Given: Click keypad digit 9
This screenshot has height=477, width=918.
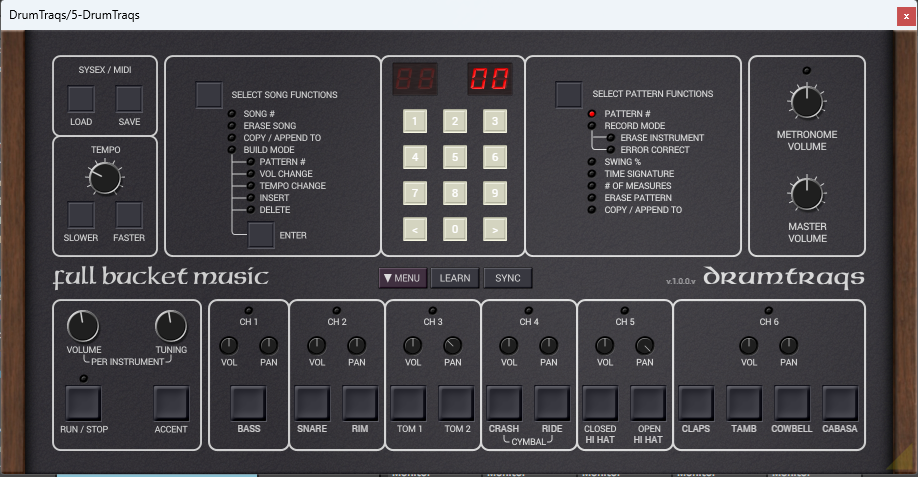Looking at the screenshot, I should pyautogui.click(x=495, y=193).
